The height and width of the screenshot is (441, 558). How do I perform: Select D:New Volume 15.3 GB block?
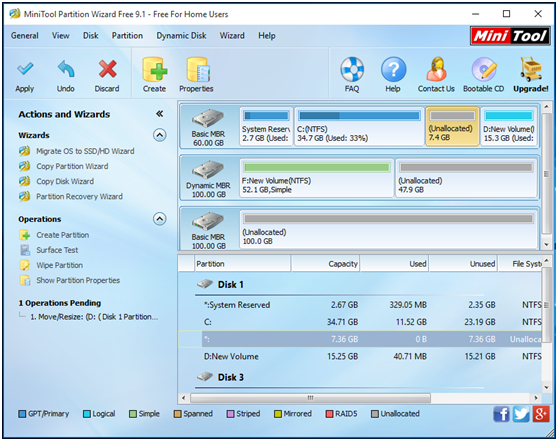pyautogui.click(x=509, y=126)
